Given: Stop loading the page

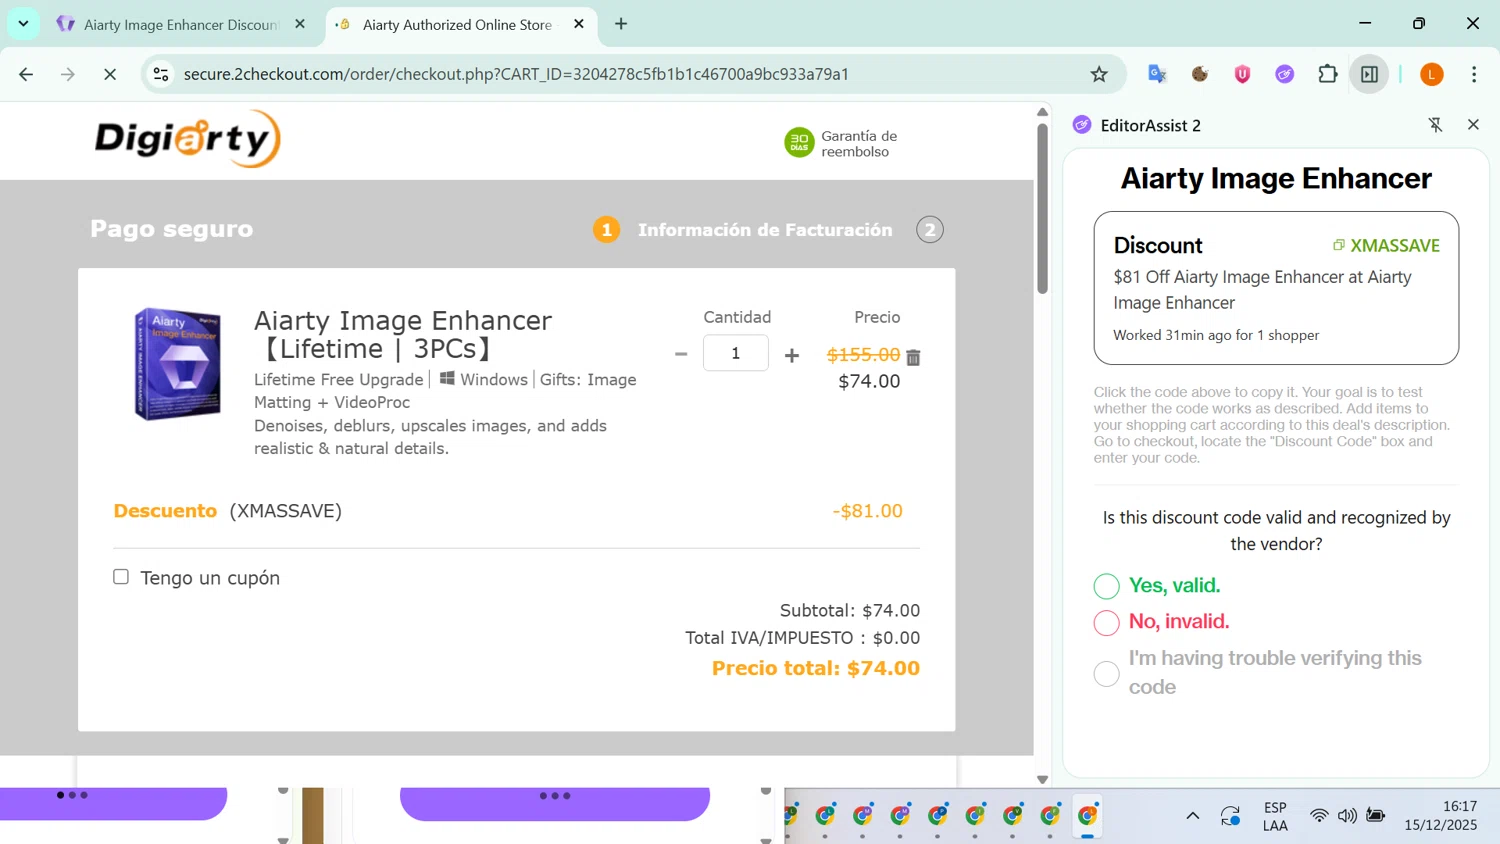Looking at the screenshot, I should (x=110, y=74).
